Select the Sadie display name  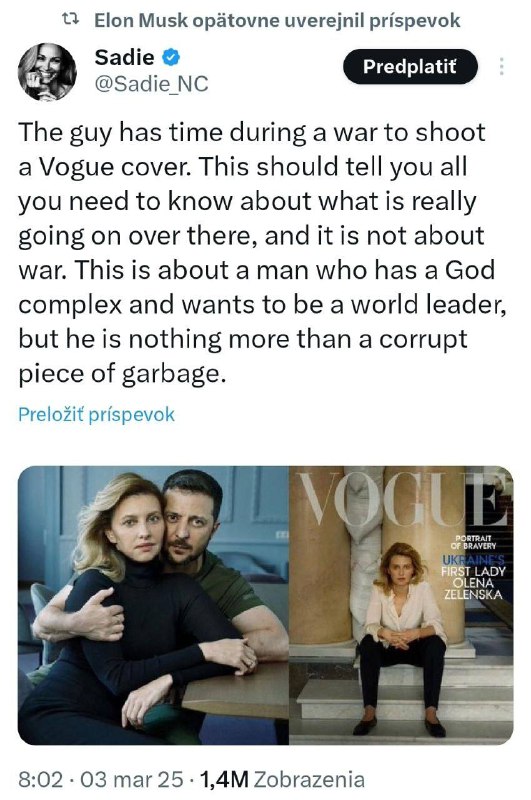point(124,57)
